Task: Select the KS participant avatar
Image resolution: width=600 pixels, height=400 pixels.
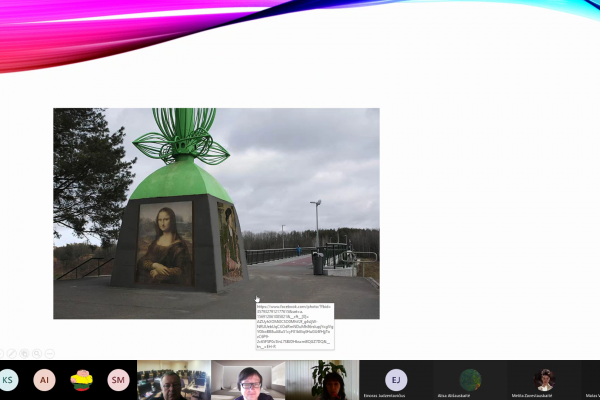Action: point(7,380)
